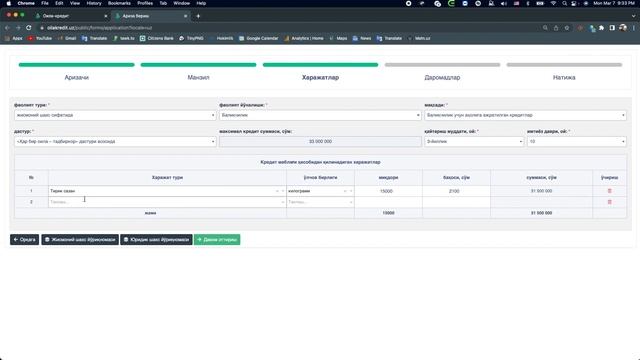Viewport: 640px width, 360px height.
Task: Open the Analytics Home bookmark
Action: pyautogui.click(x=304, y=38)
